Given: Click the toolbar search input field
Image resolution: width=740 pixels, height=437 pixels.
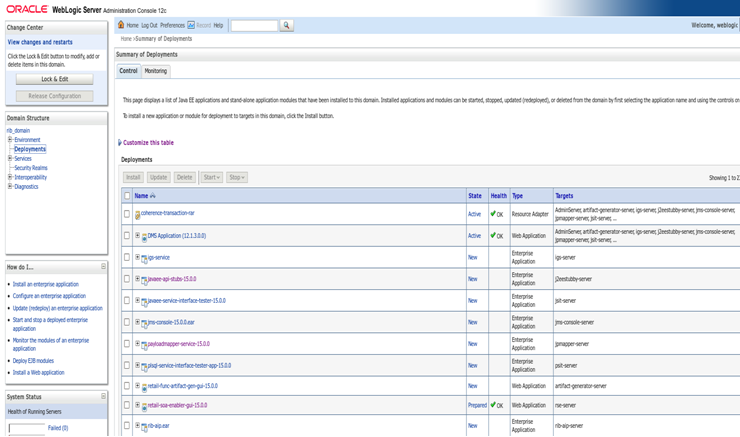Looking at the screenshot, I should (254, 25).
